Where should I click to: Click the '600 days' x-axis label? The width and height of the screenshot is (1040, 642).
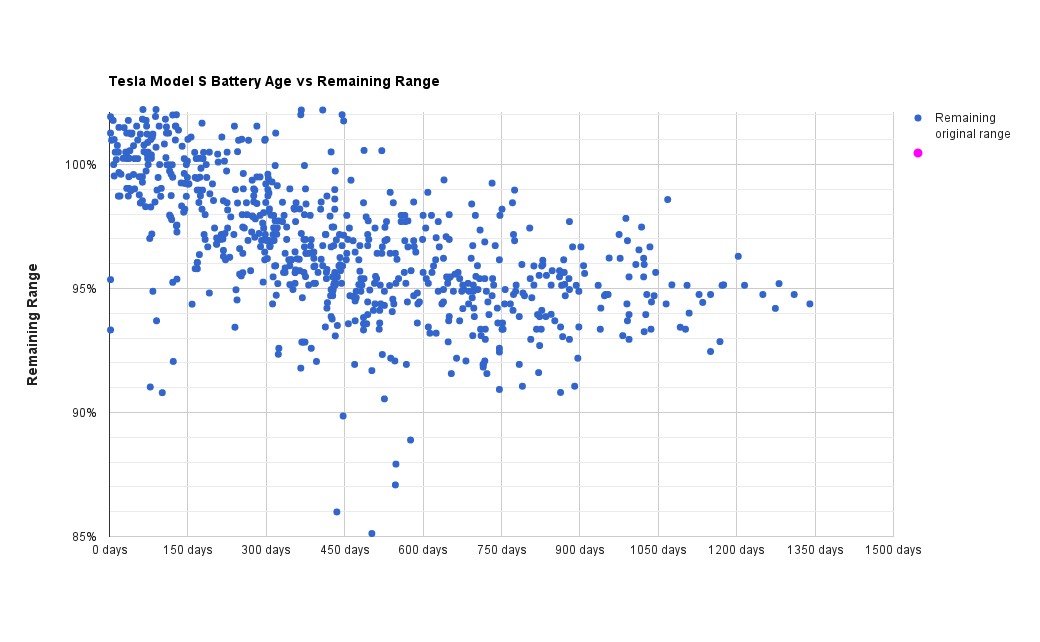pyautogui.click(x=422, y=550)
